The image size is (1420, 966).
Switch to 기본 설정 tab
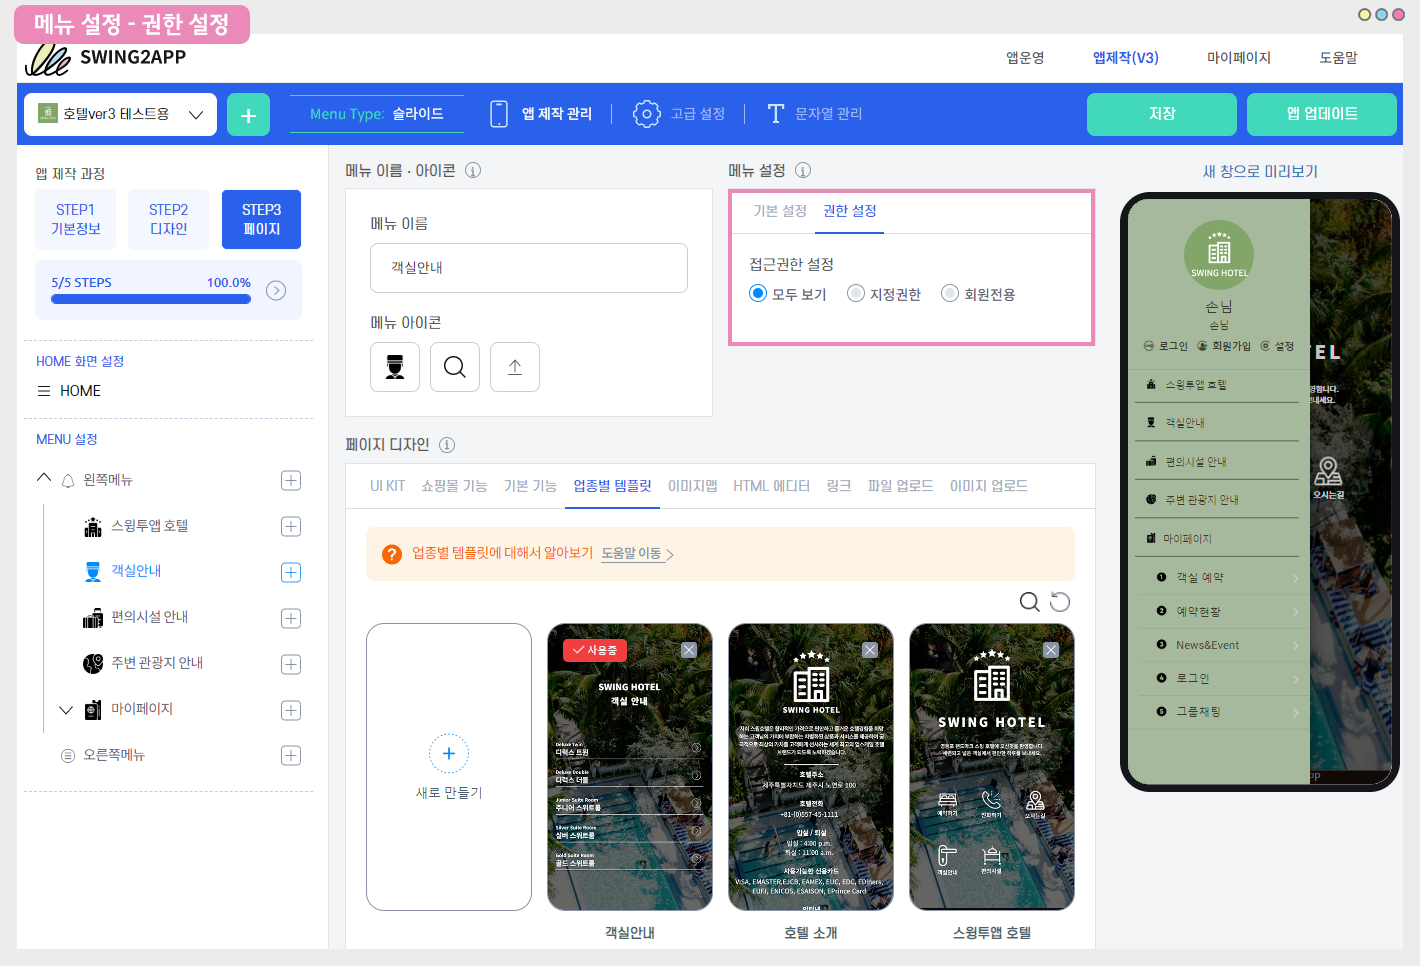[779, 211]
